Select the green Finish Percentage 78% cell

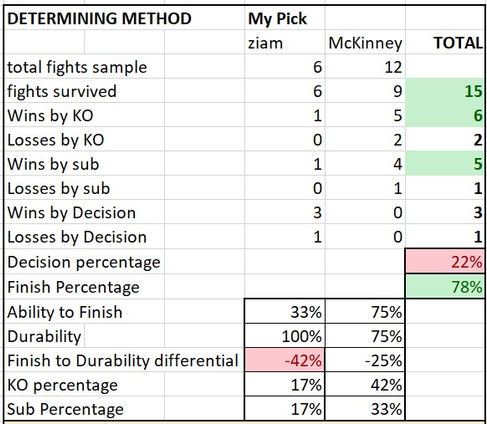click(x=445, y=286)
